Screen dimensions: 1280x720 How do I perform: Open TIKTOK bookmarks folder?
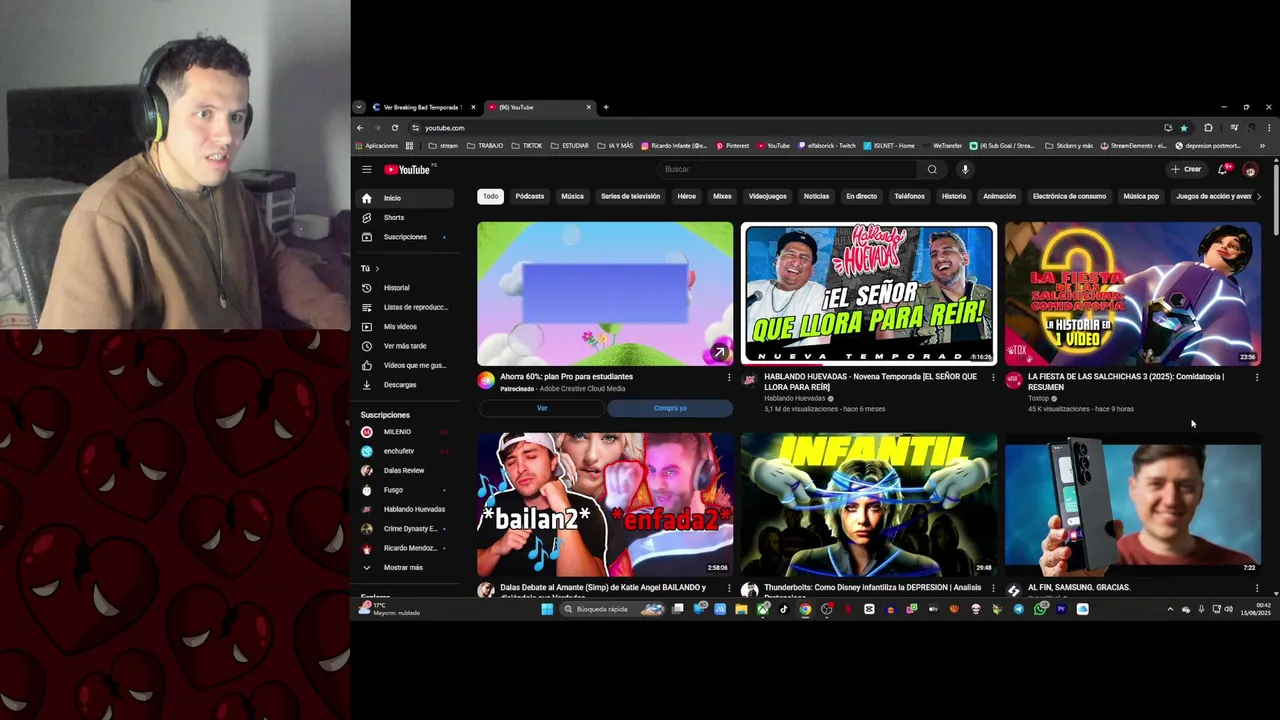(x=526, y=146)
